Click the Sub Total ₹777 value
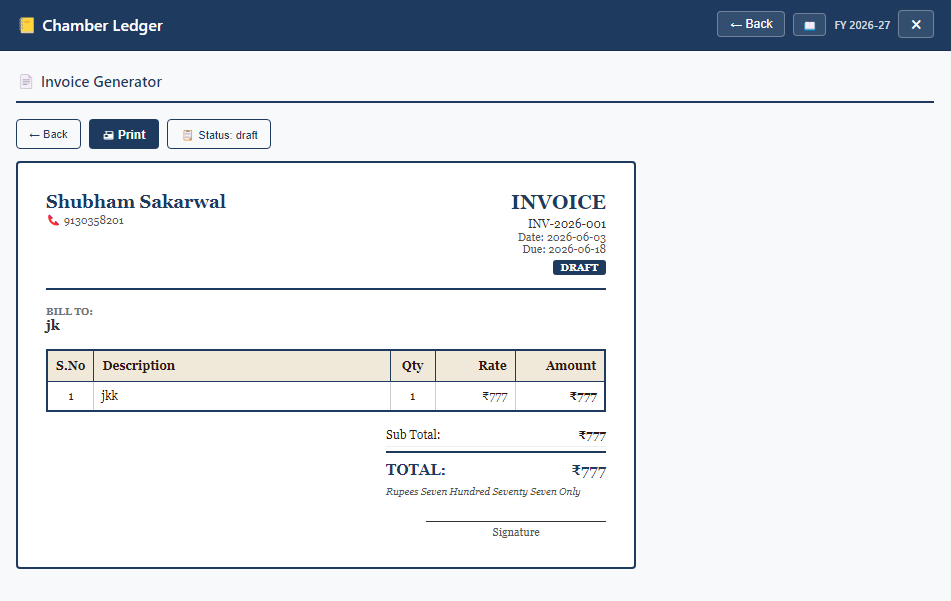The height and width of the screenshot is (601, 951). (592, 435)
